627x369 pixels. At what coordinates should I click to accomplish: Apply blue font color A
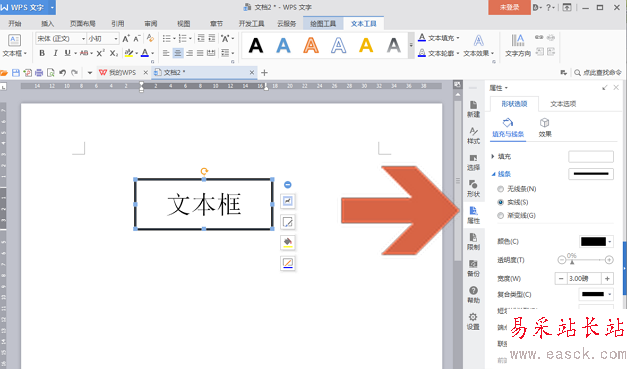145,53
